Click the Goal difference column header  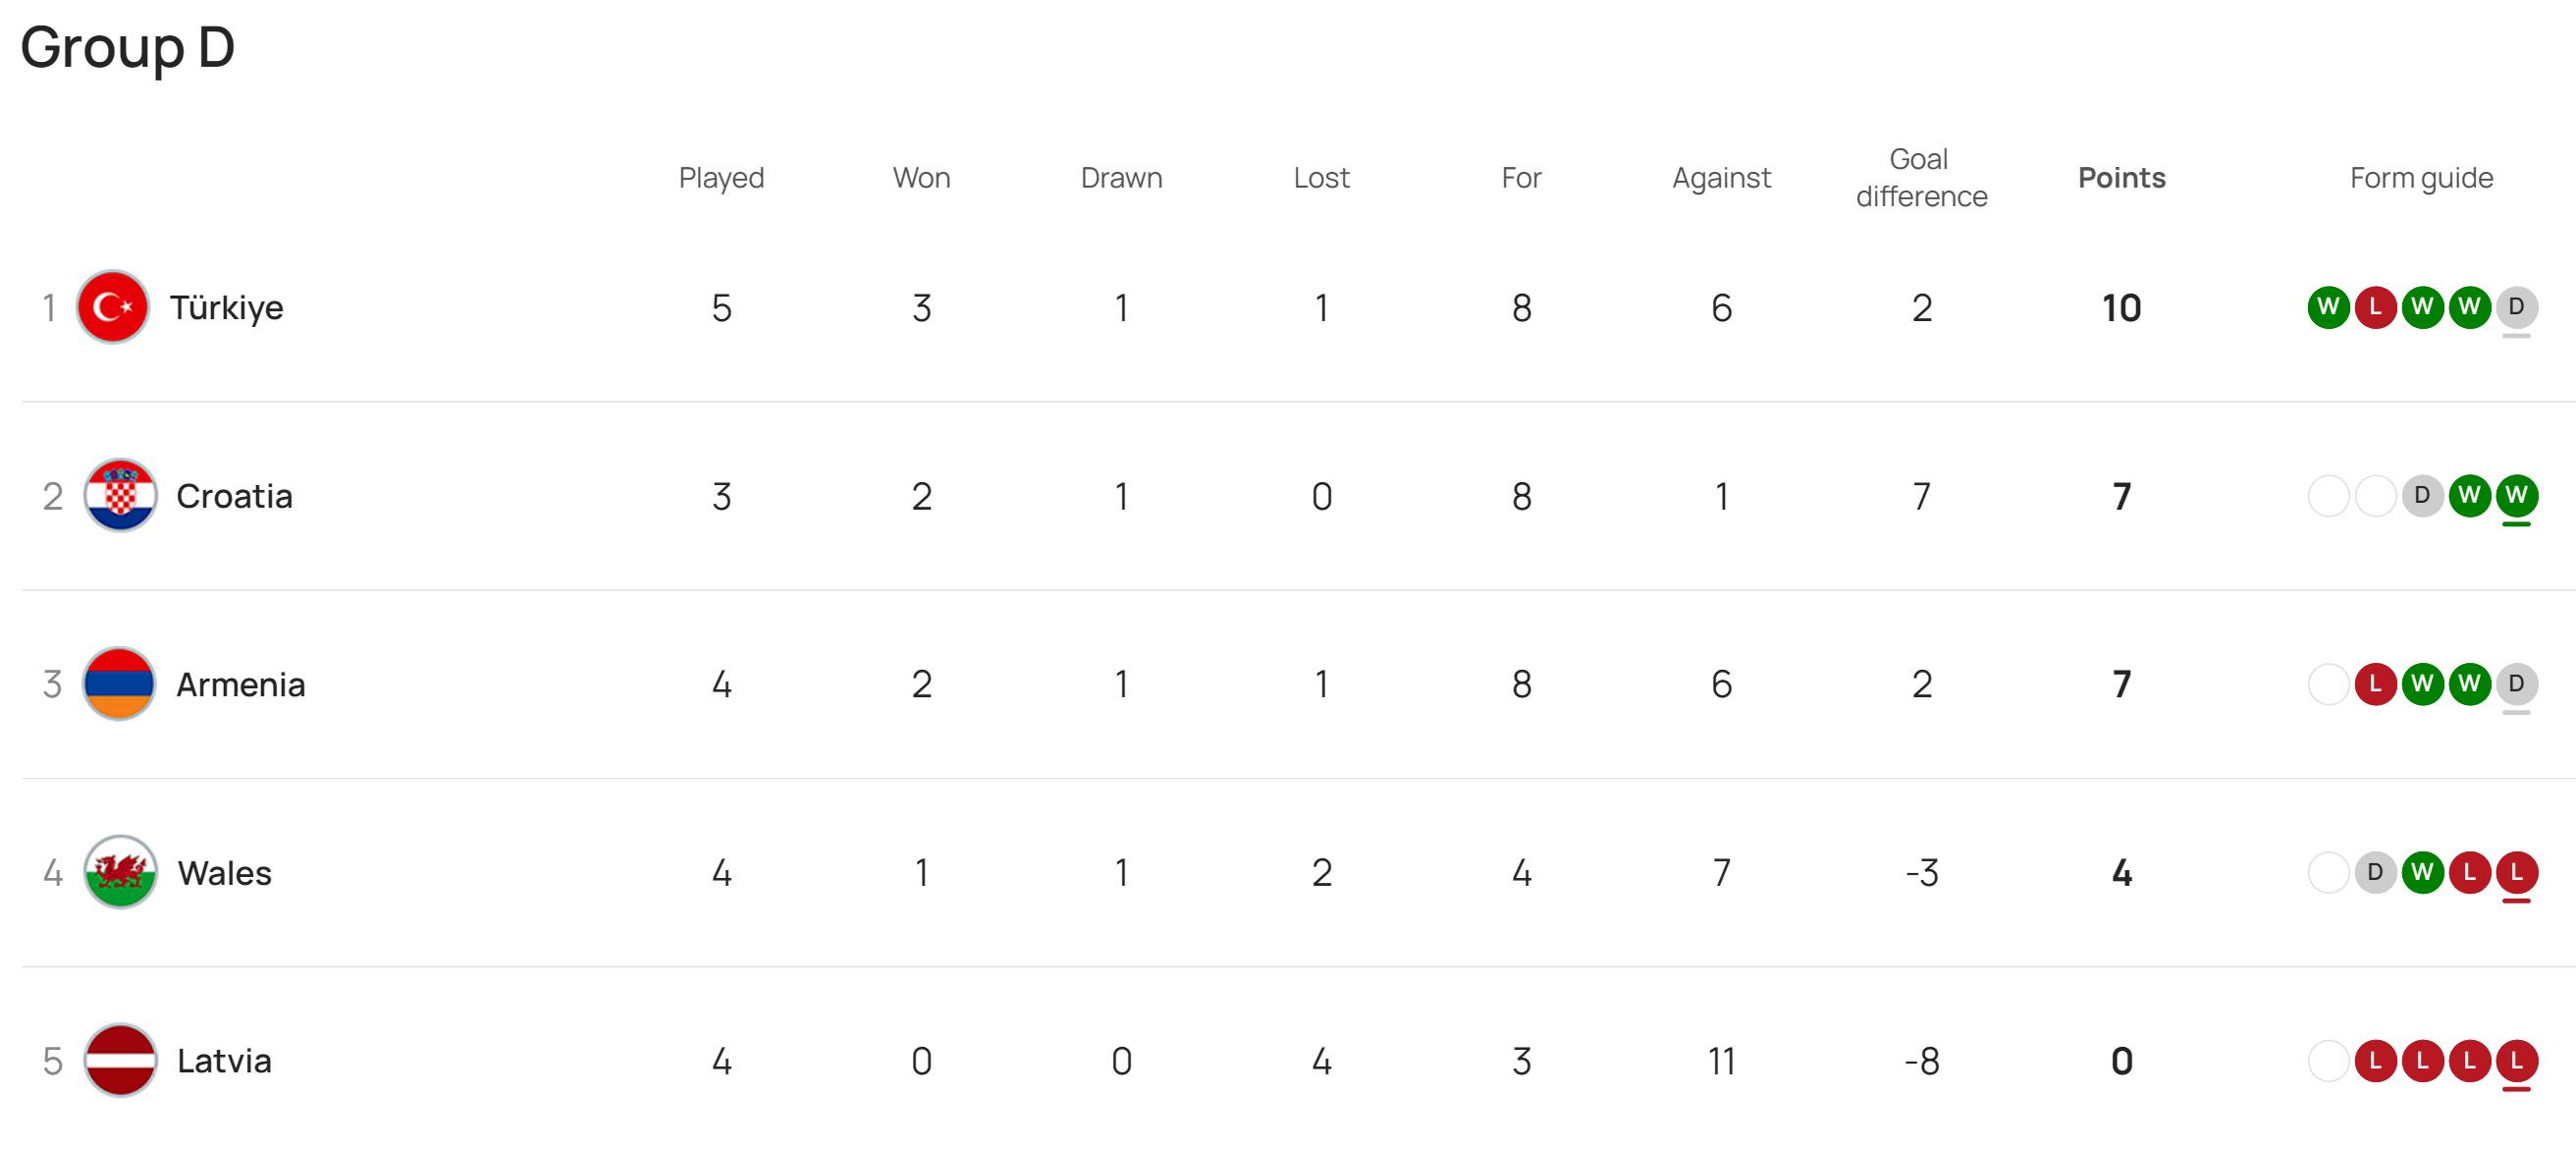(x=1921, y=177)
